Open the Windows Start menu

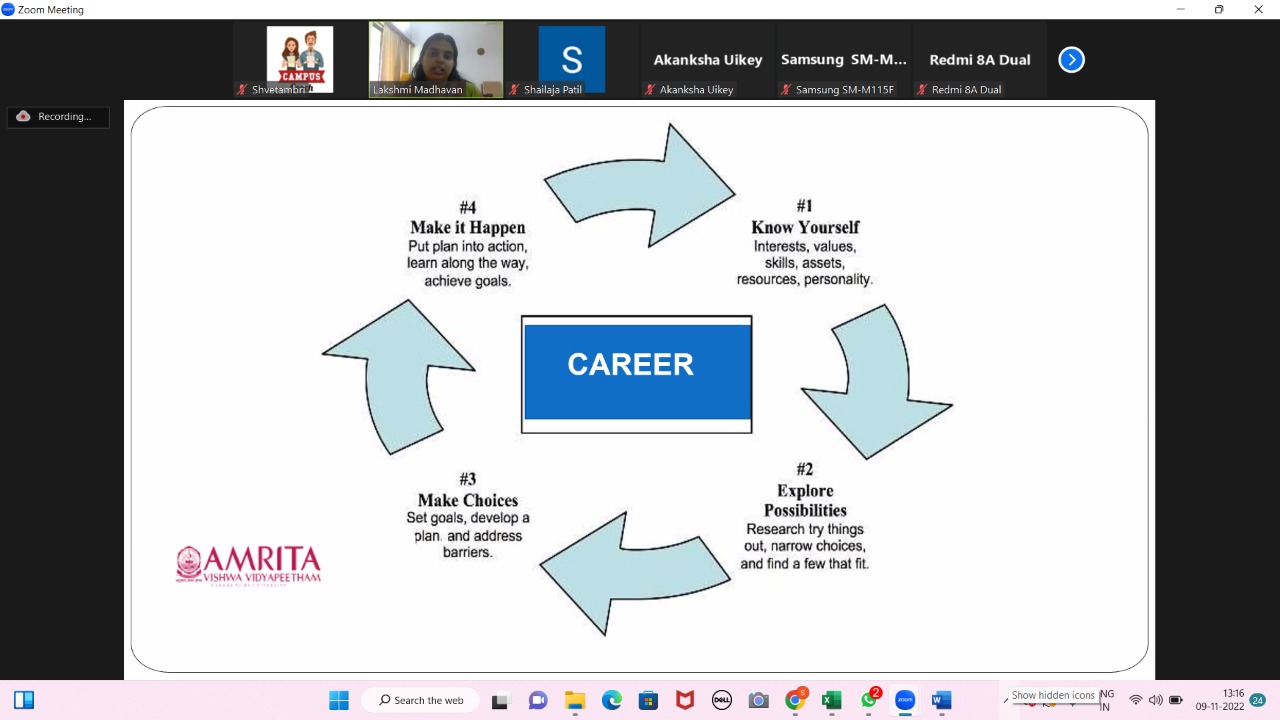pos(339,700)
